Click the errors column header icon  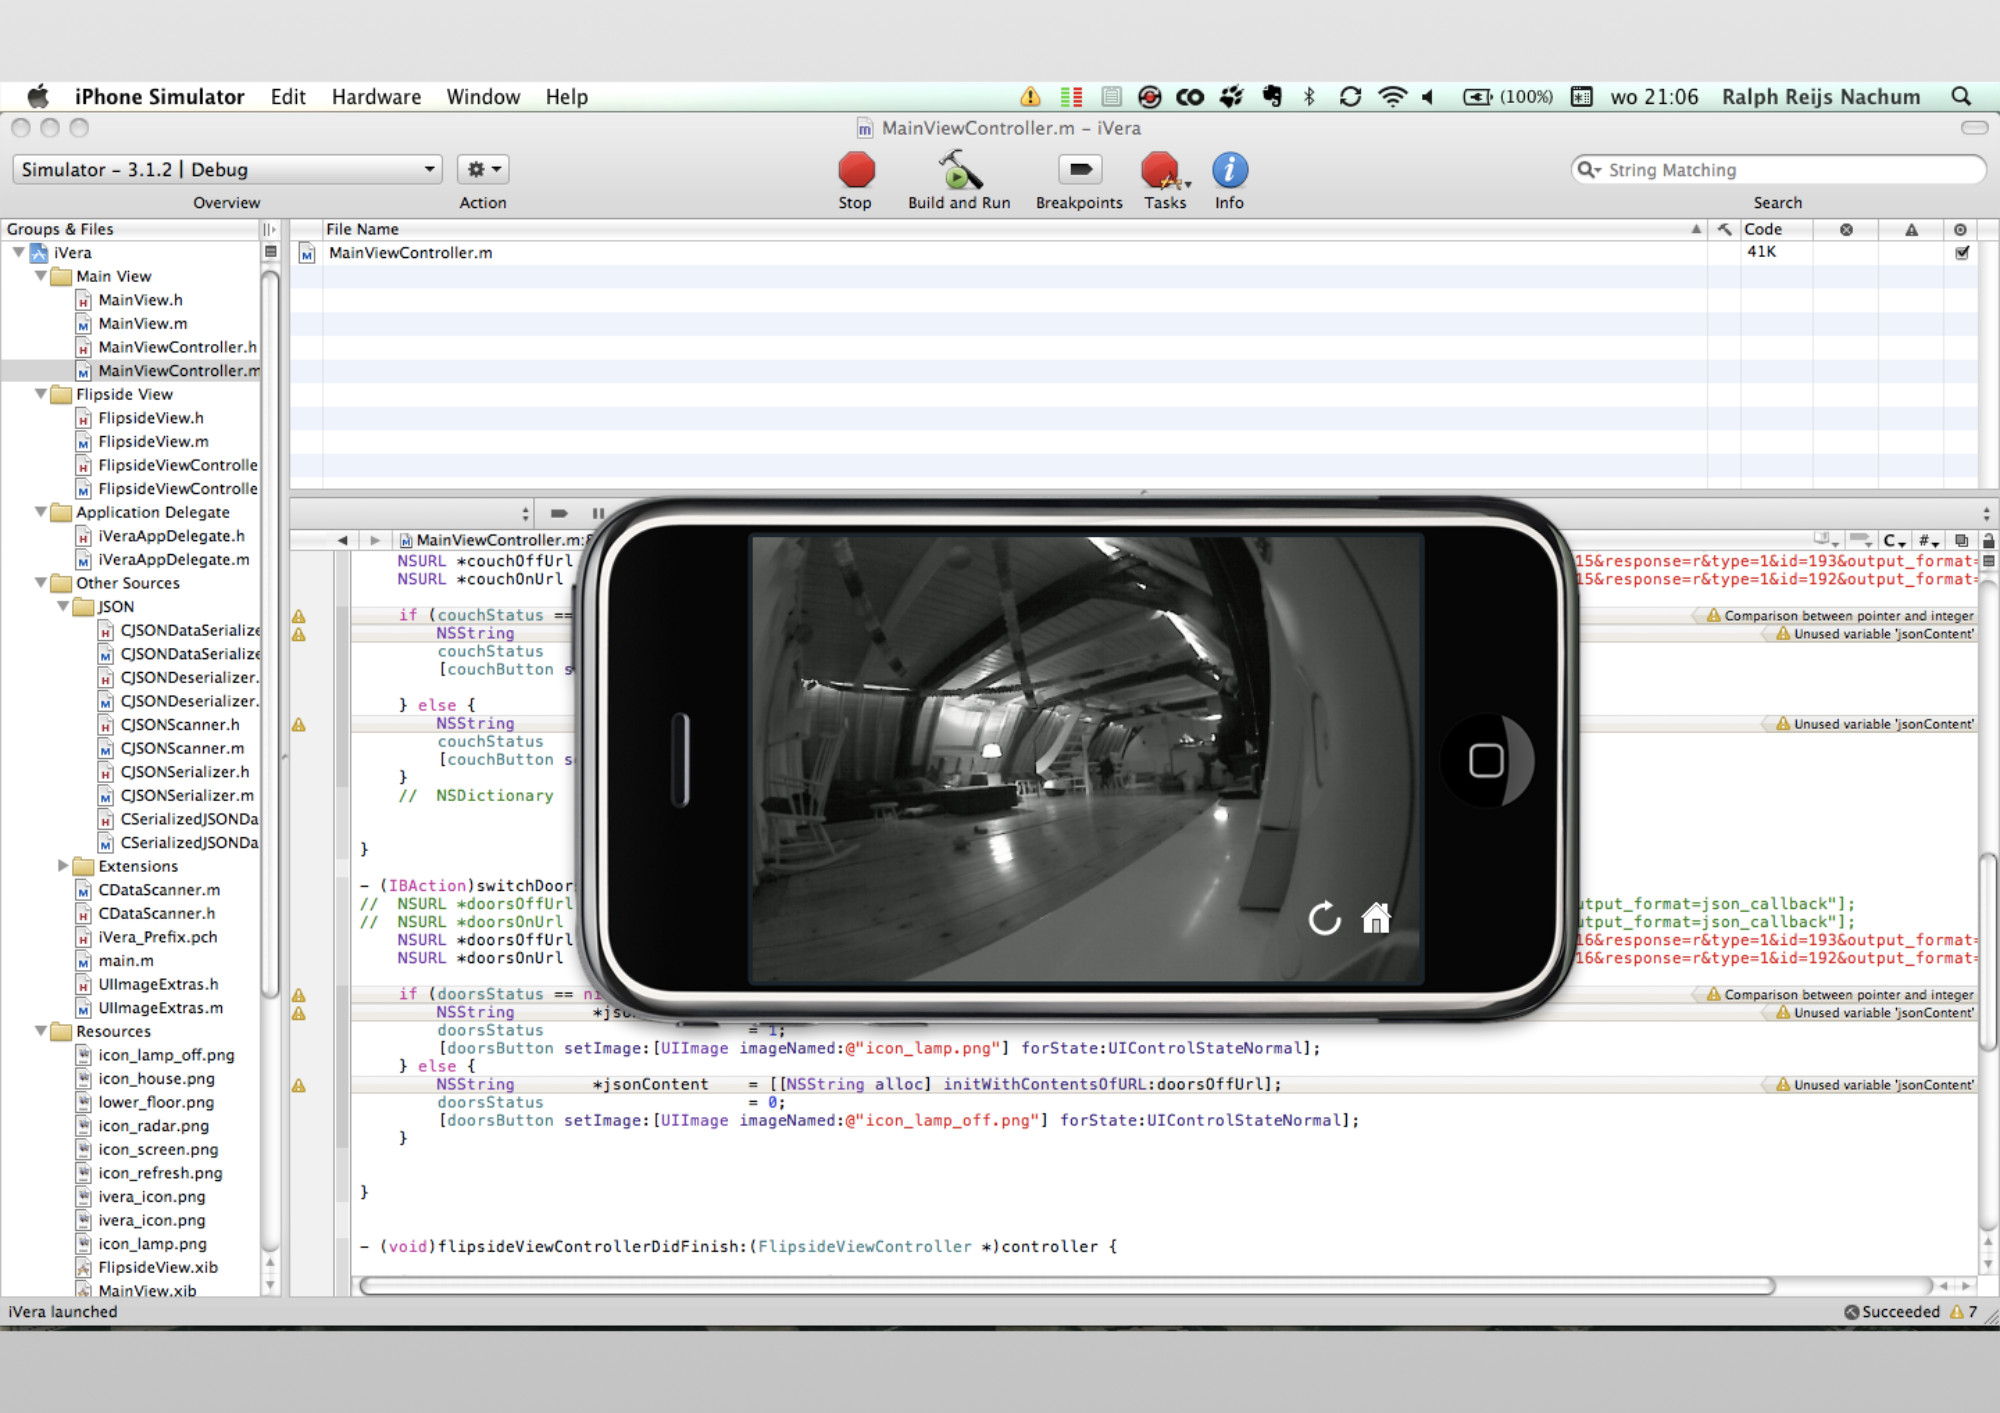(x=1846, y=229)
